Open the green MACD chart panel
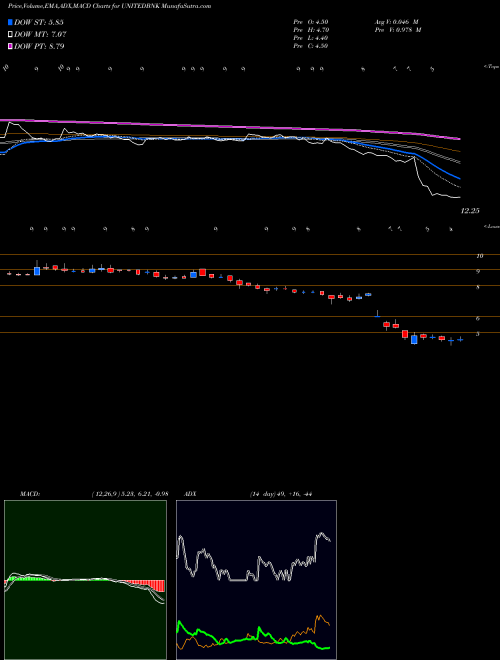 85,580
